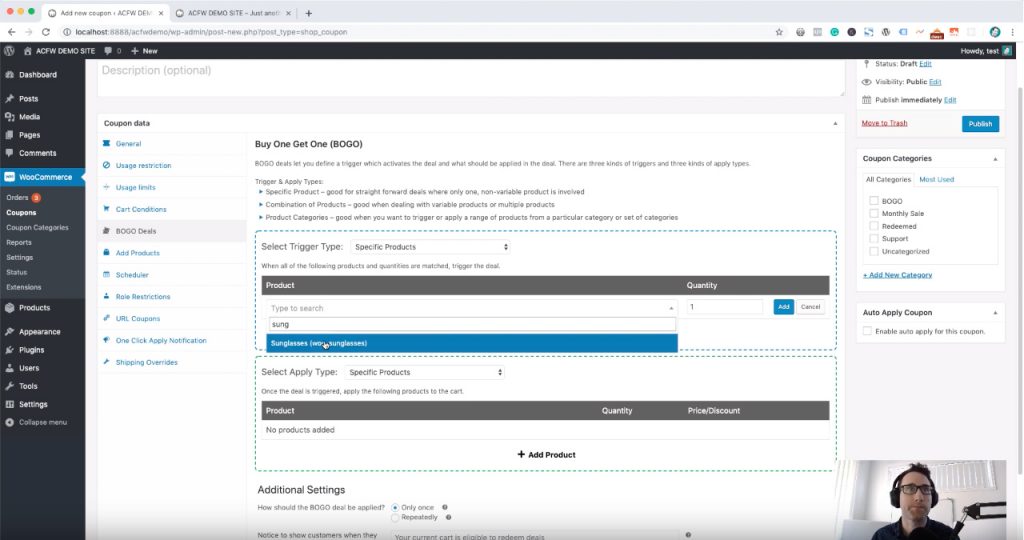Click Add New Category link
The image size is (1024, 540).
tap(897, 275)
